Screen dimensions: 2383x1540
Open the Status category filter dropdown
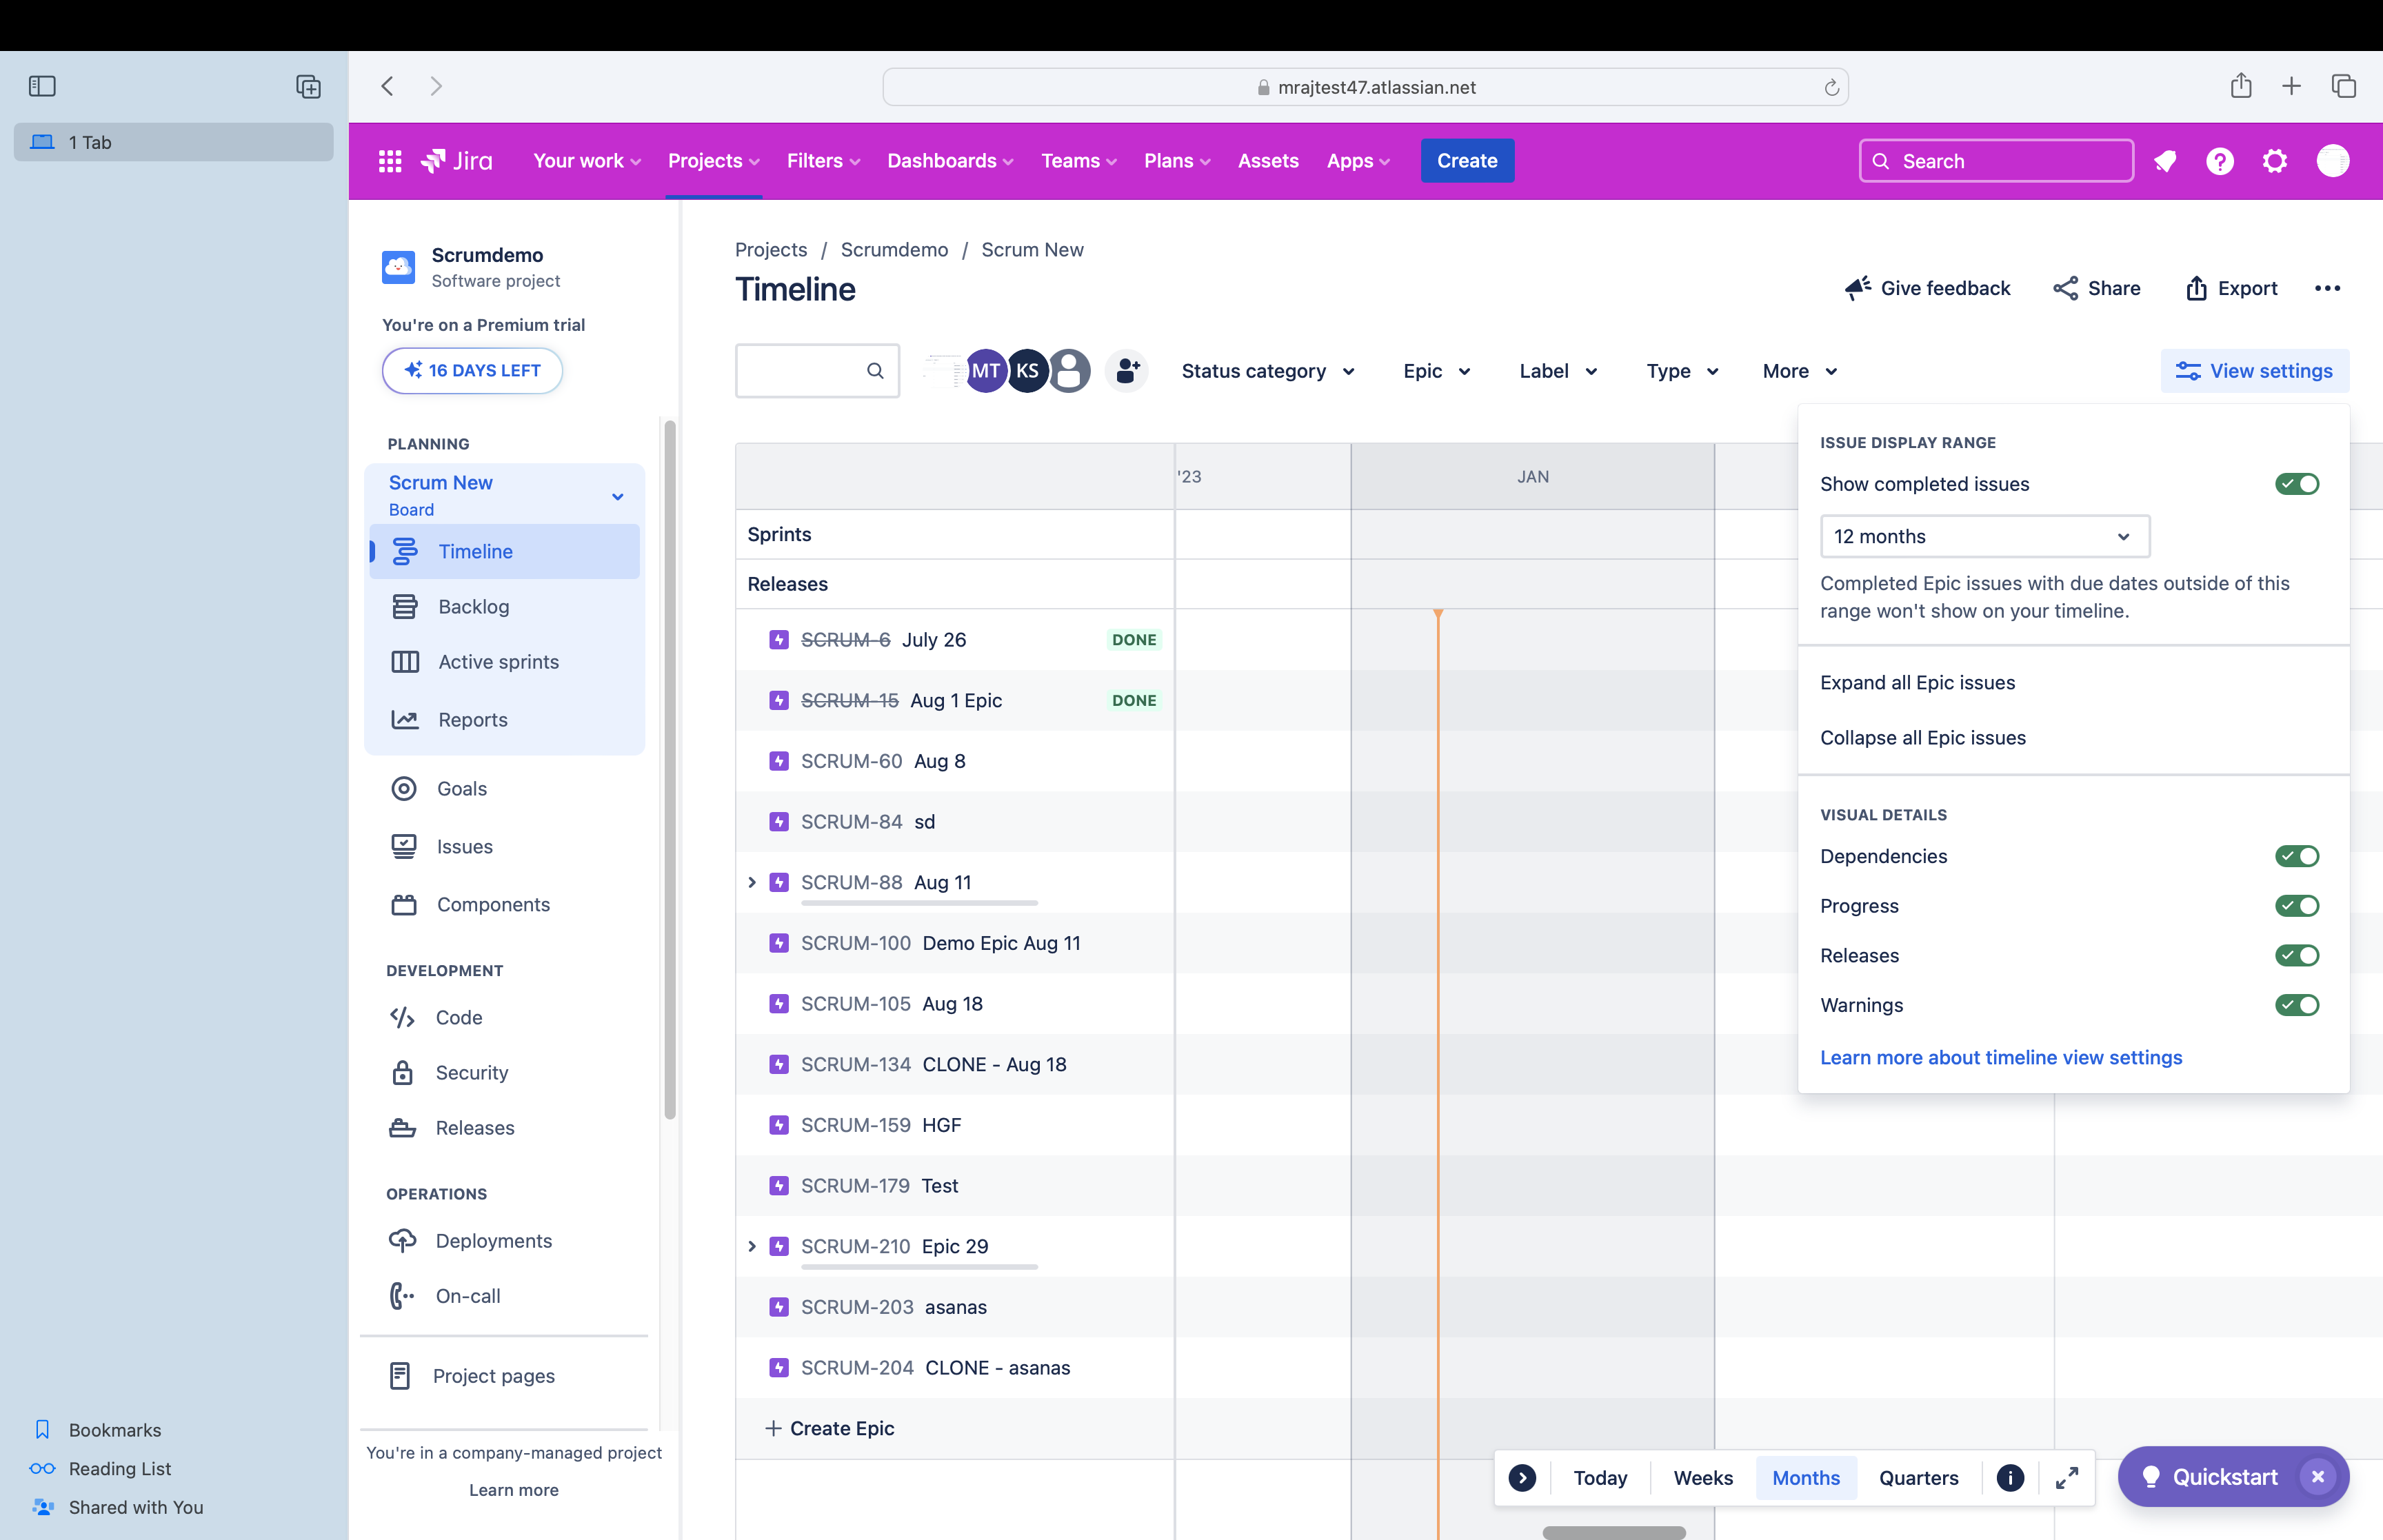[1268, 371]
